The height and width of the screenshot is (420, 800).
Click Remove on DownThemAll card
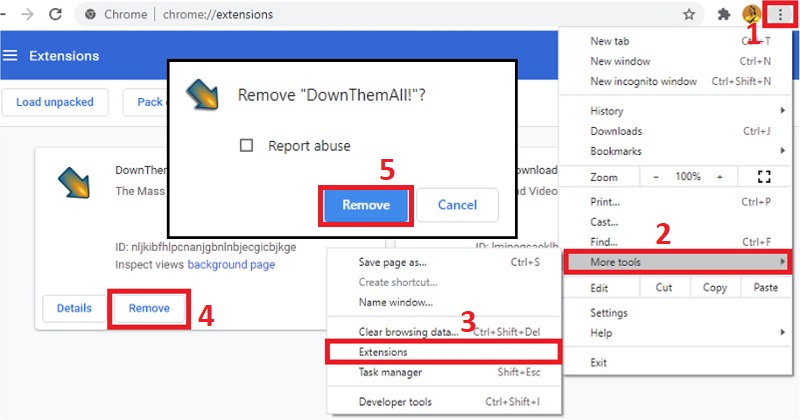[x=149, y=308]
